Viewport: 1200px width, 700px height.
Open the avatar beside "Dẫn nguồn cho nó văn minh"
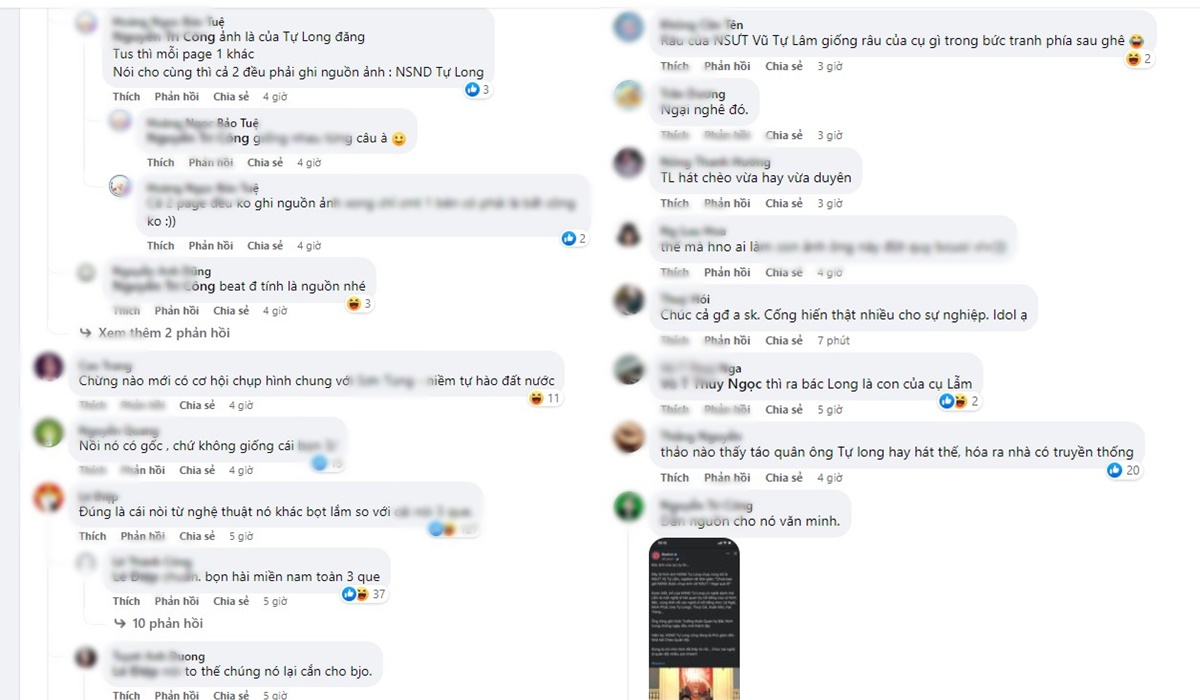pos(628,506)
